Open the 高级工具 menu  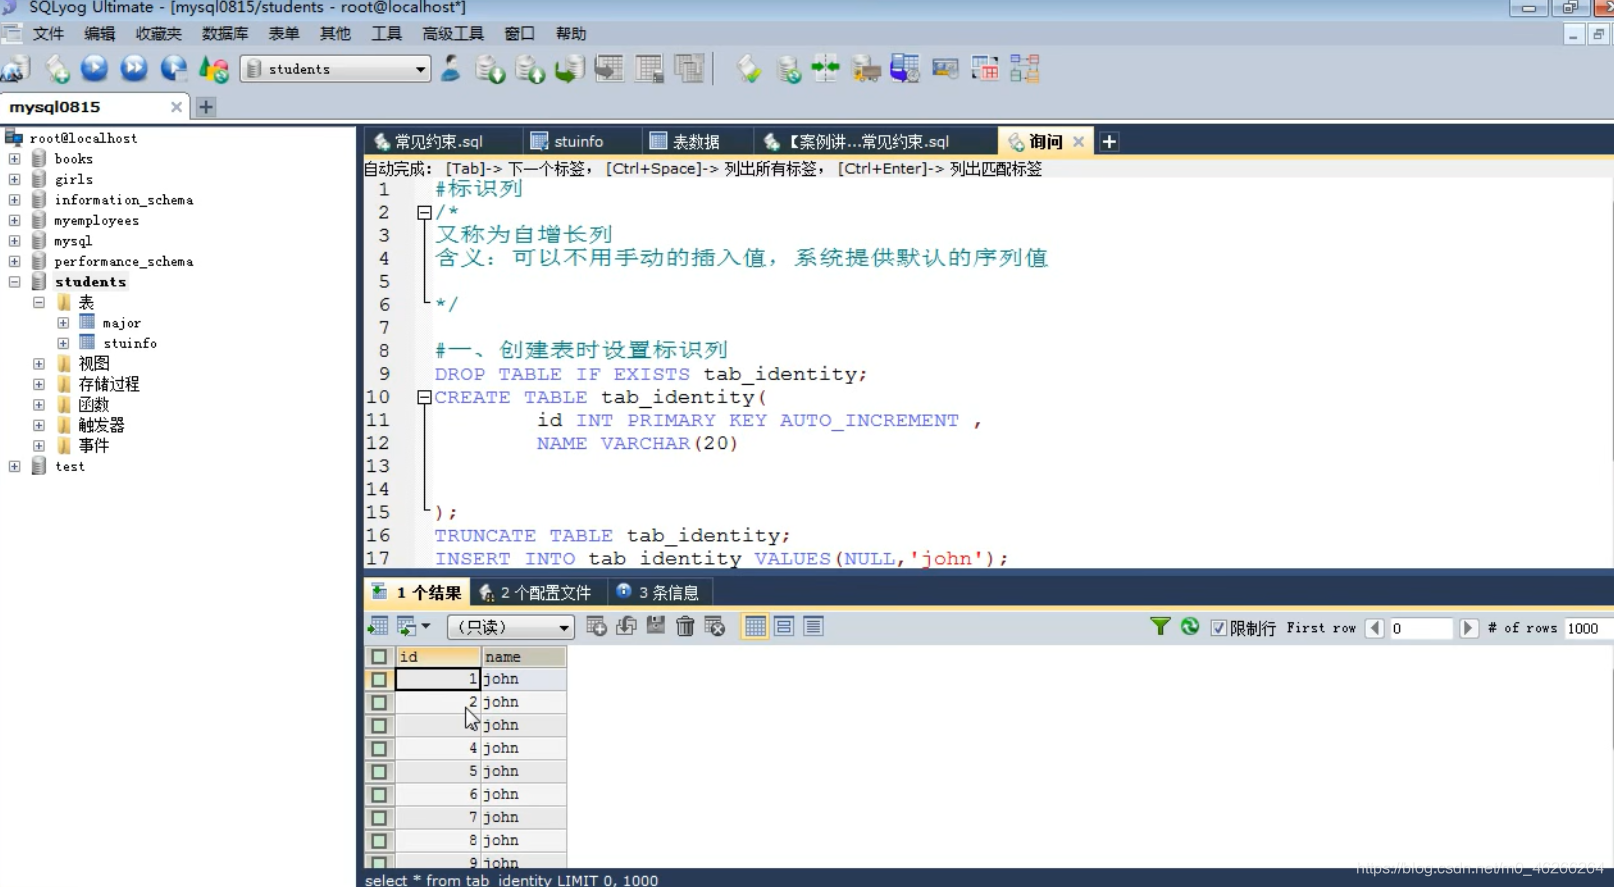(x=453, y=33)
